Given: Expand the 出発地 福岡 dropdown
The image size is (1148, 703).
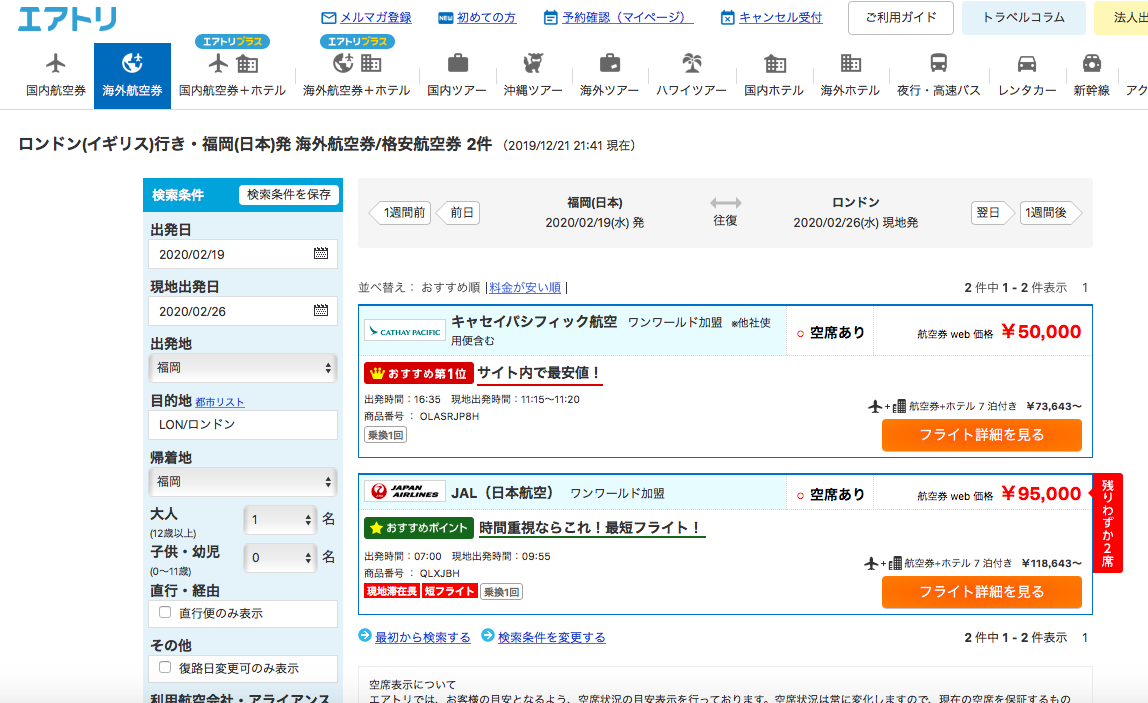Looking at the screenshot, I should (x=243, y=368).
